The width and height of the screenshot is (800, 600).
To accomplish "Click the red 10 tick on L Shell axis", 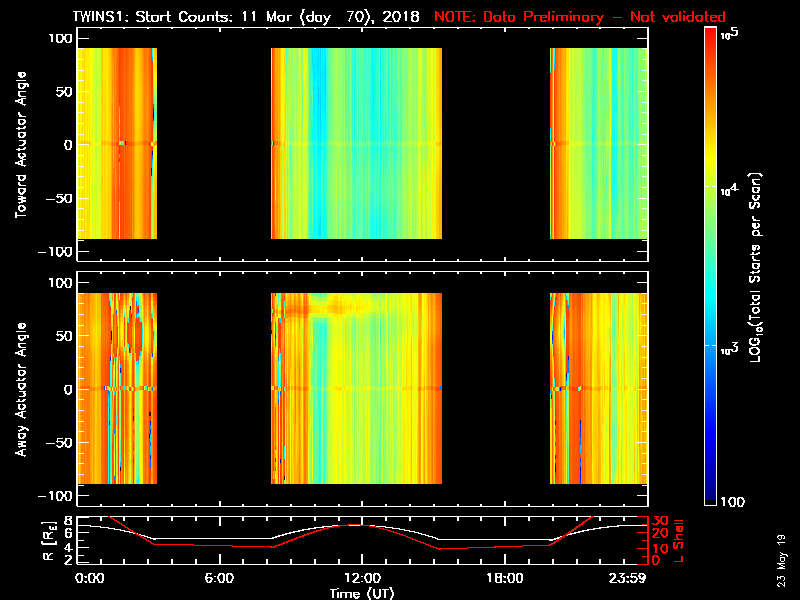I will click(660, 549).
